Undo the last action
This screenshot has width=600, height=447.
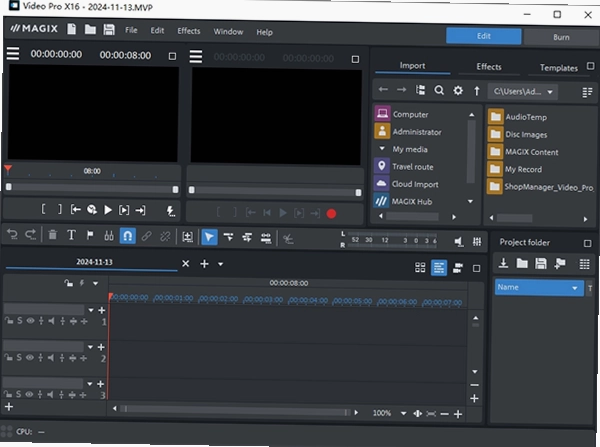(x=12, y=234)
